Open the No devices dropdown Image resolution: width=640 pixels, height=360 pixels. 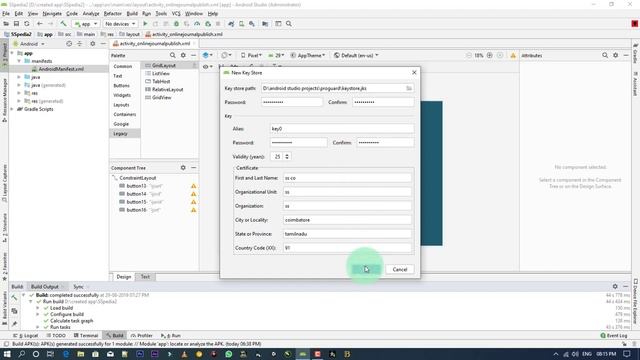(120, 24)
